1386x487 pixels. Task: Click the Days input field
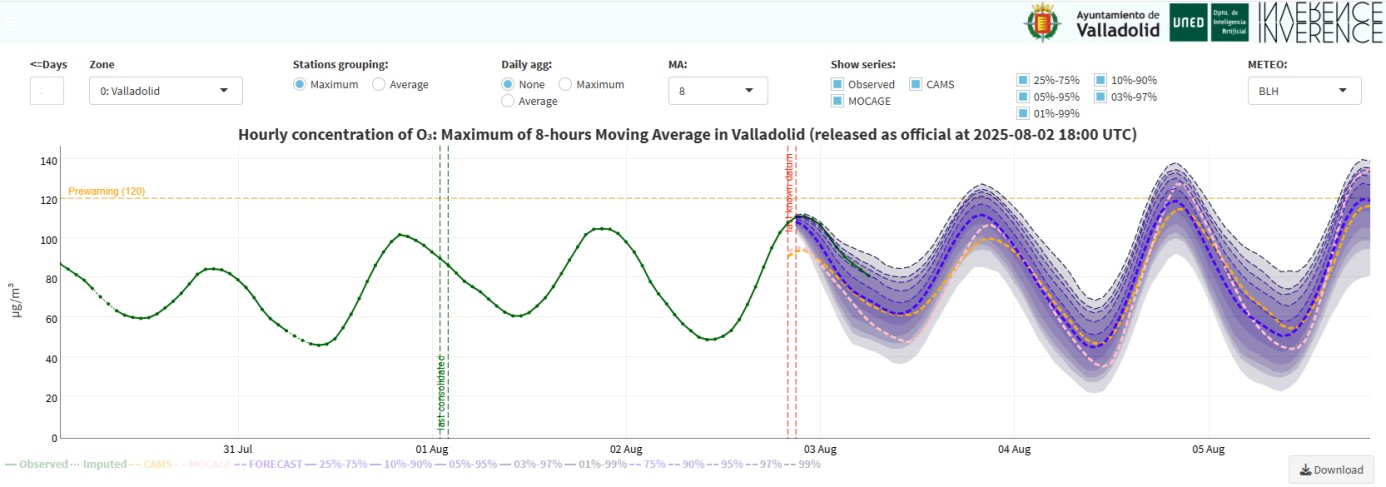point(46,91)
